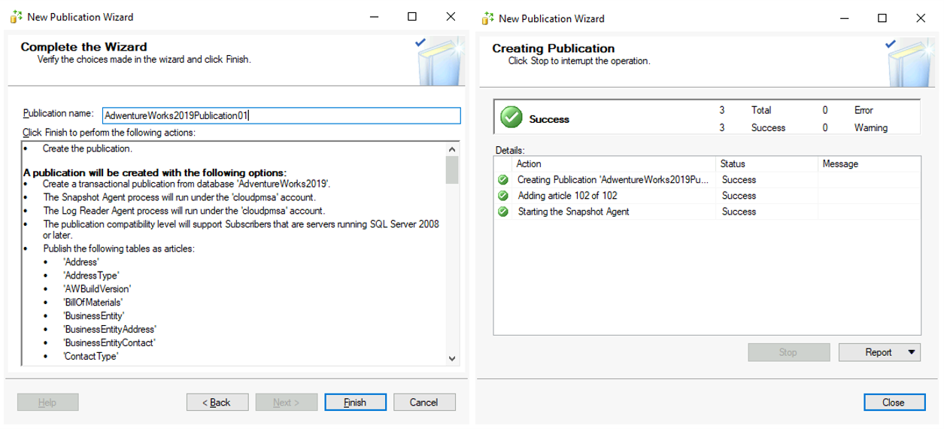Open the Report dropdown menu
944x429 pixels.
click(x=879, y=352)
